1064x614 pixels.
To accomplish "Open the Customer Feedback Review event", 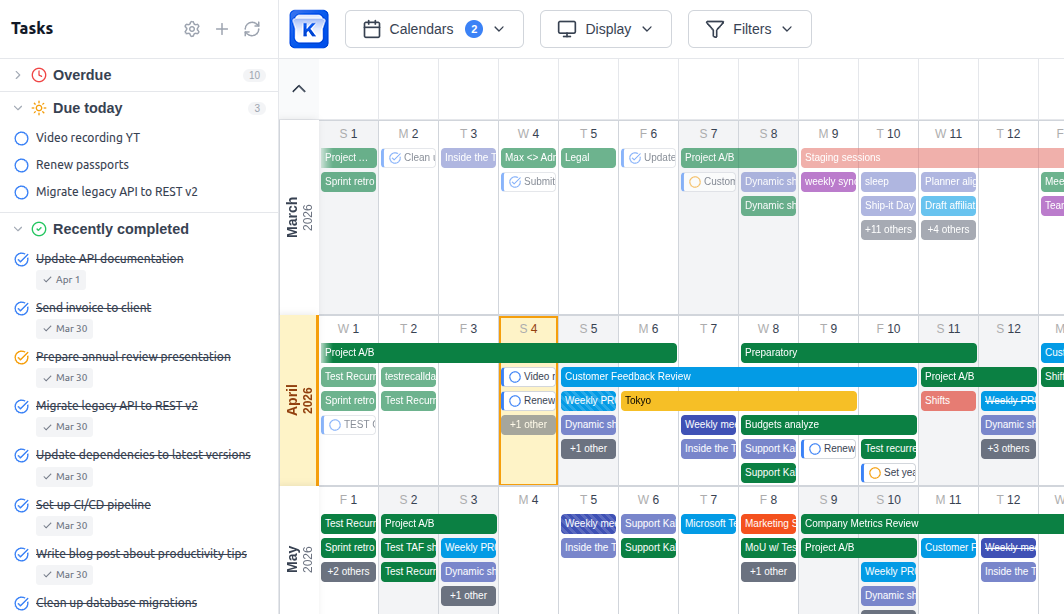I will coord(738,377).
